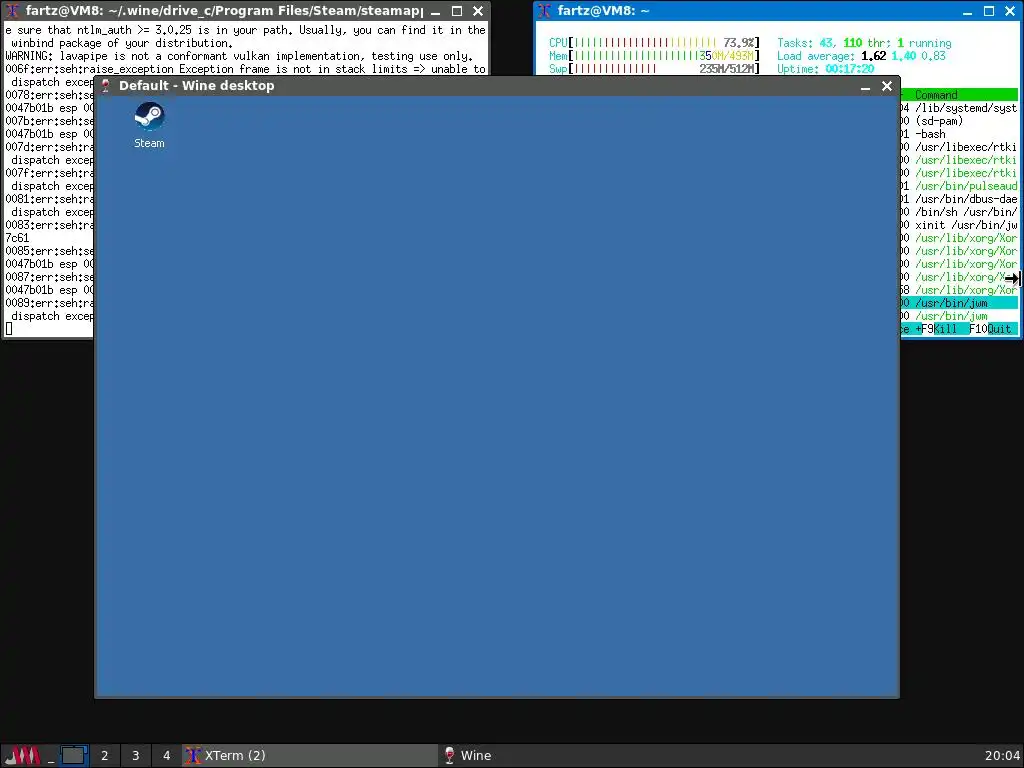Click the 006f:err:seh:raise_exception line
The width and height of the screenshot is (1024, 768).
click(x=246, y=69)
